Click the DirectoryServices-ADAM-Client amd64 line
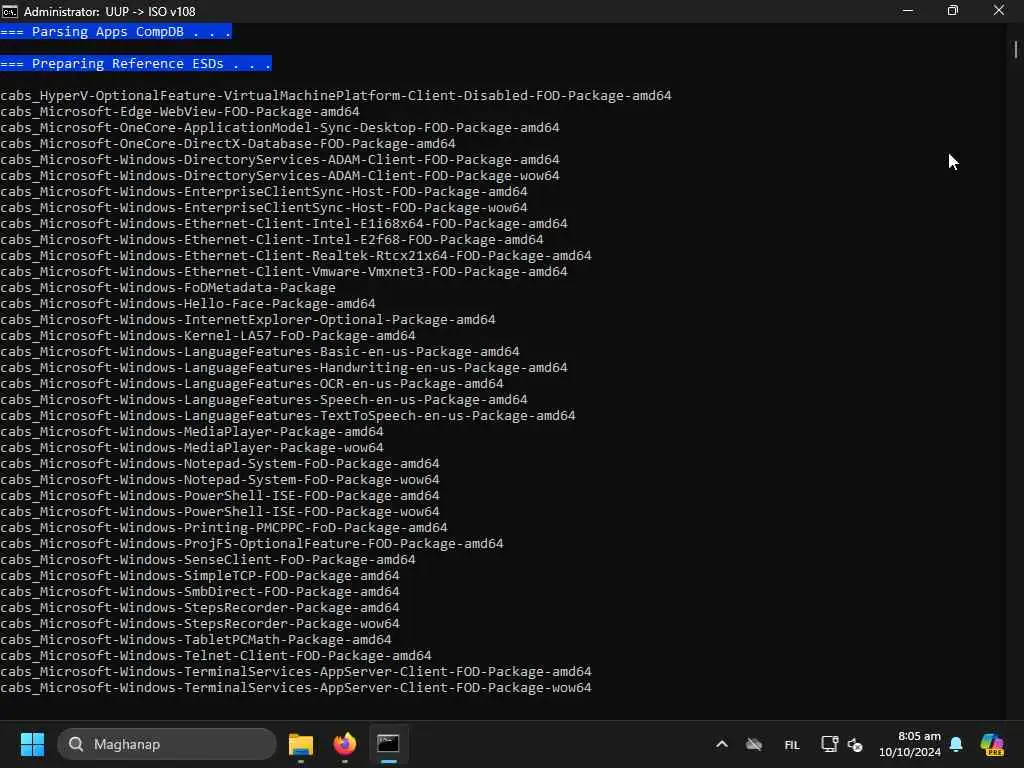The image size is (1024, 768). pyautogui.click(x=280, y=159)
